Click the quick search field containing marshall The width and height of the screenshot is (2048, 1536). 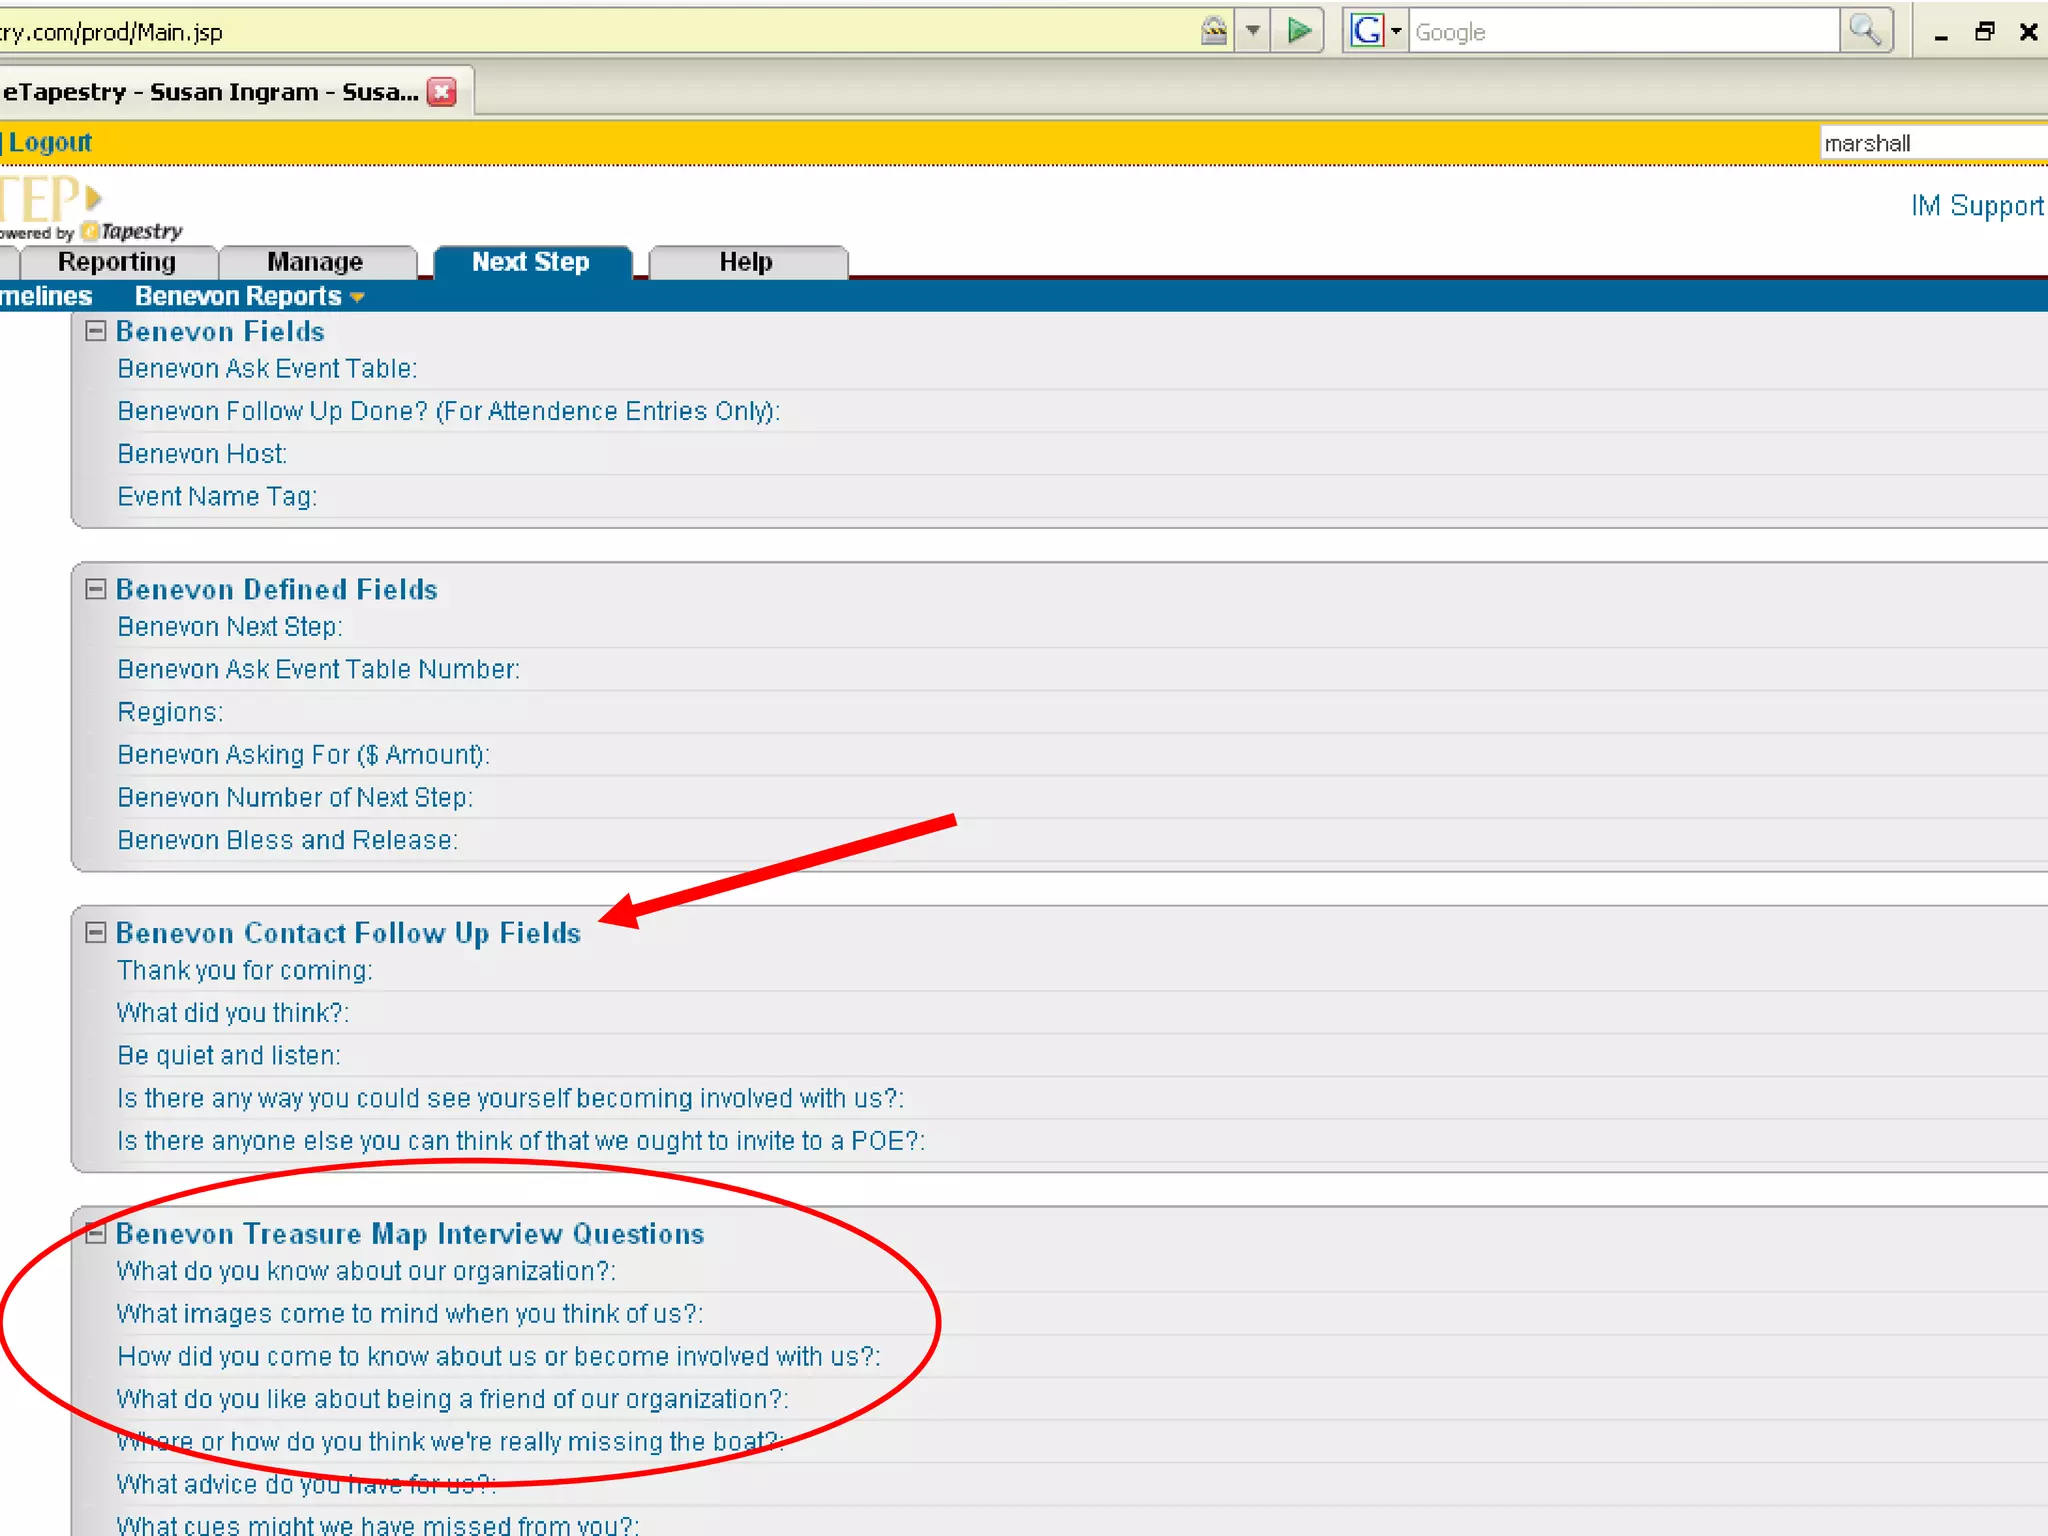click(1930, 143)
